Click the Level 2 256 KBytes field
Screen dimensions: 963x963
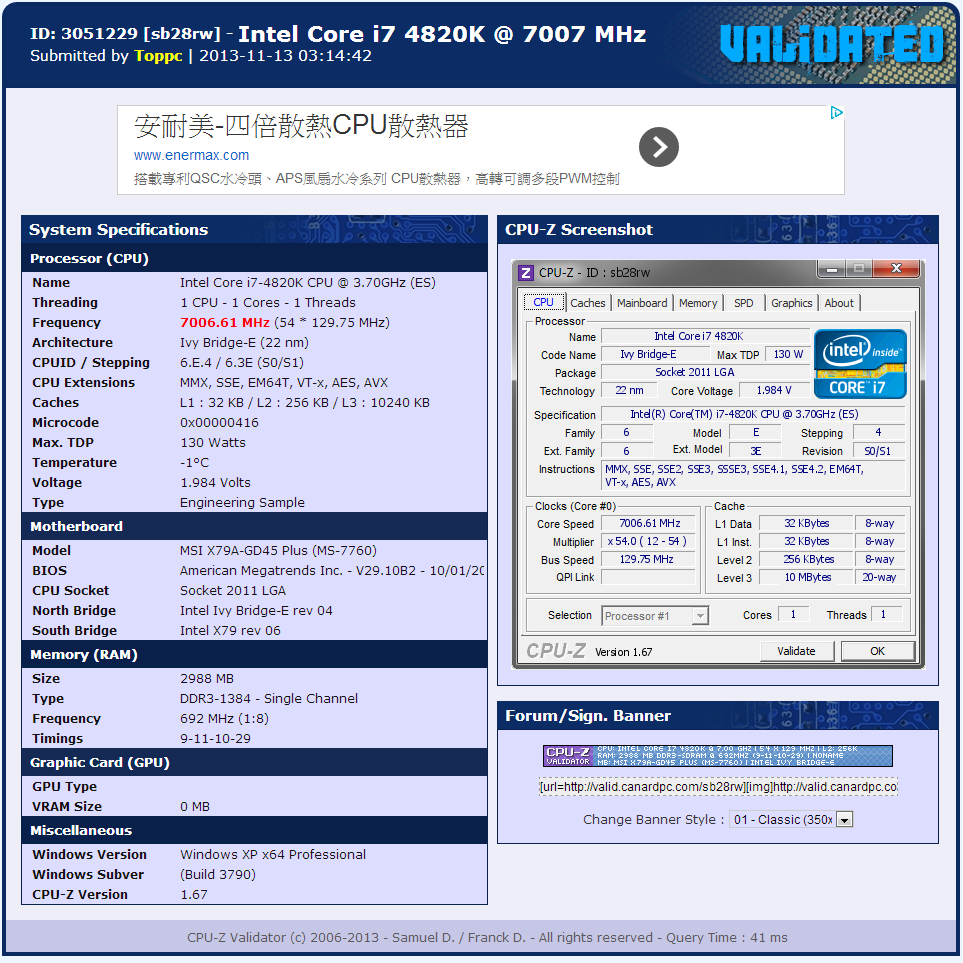tap(807, 559)
